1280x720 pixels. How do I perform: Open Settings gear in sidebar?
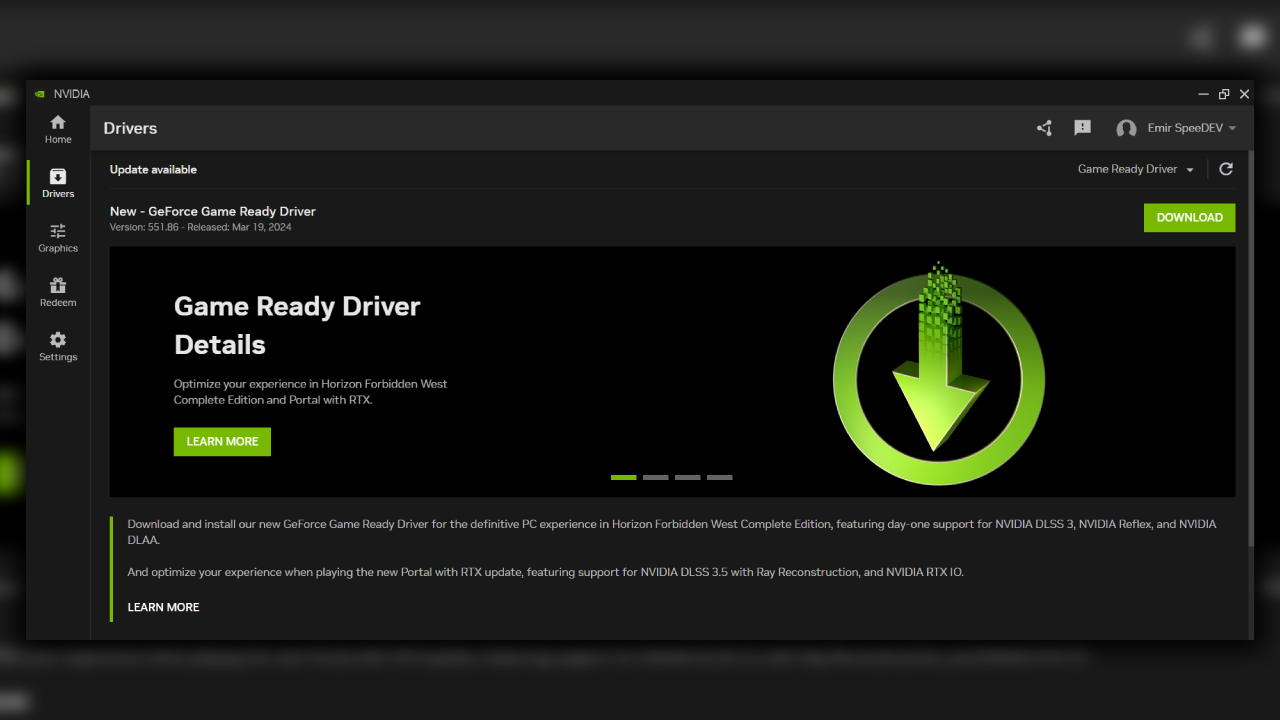(x=58, y=346)
